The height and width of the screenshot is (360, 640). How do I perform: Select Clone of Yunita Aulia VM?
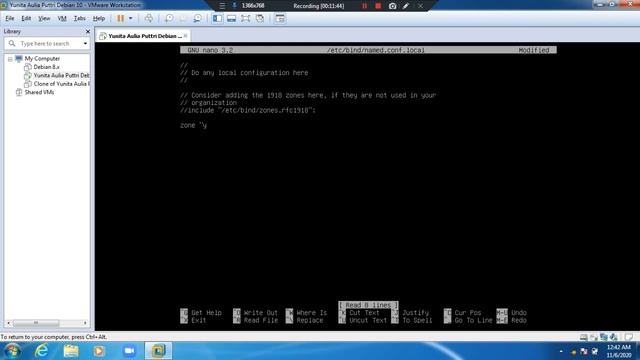[x=61, y=84]
